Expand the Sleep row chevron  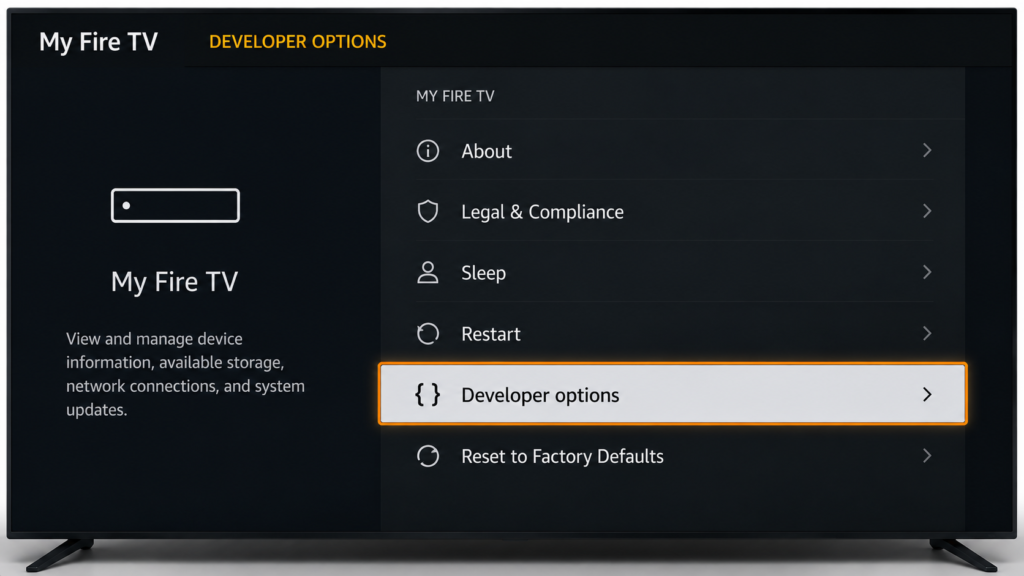tap(927, 272)
